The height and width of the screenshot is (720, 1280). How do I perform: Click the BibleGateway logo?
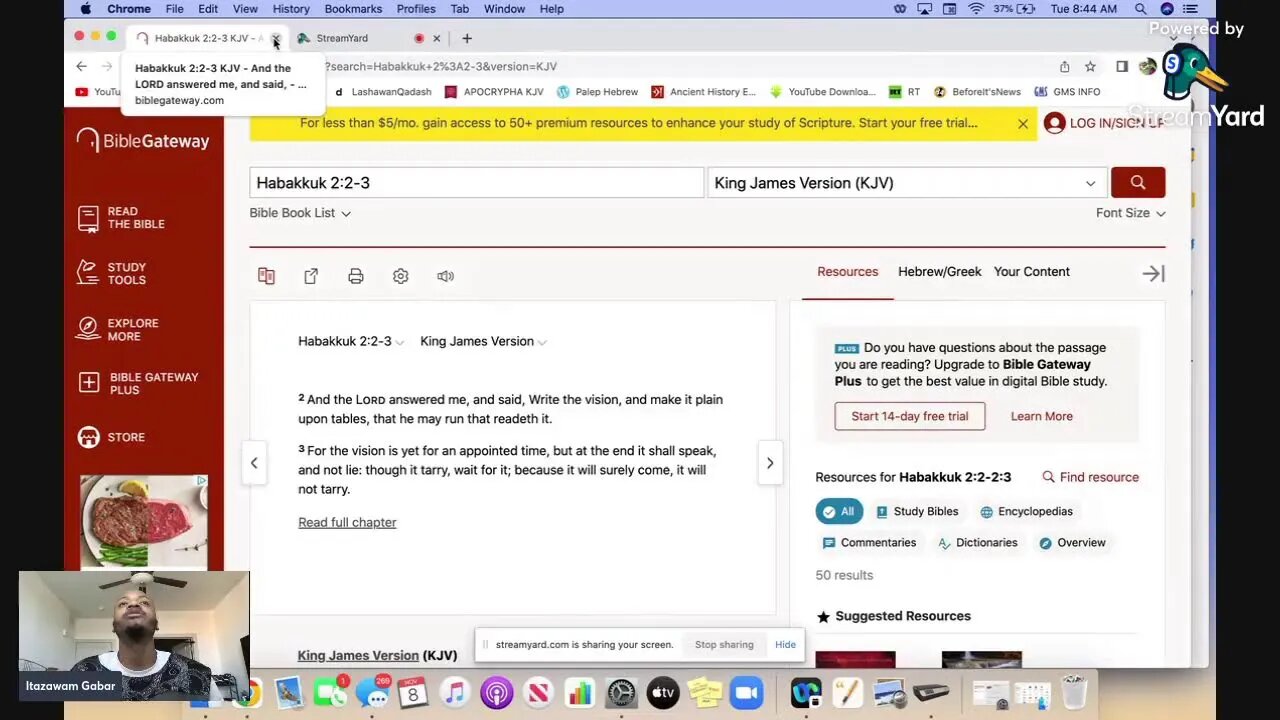[x=143, y=141]
